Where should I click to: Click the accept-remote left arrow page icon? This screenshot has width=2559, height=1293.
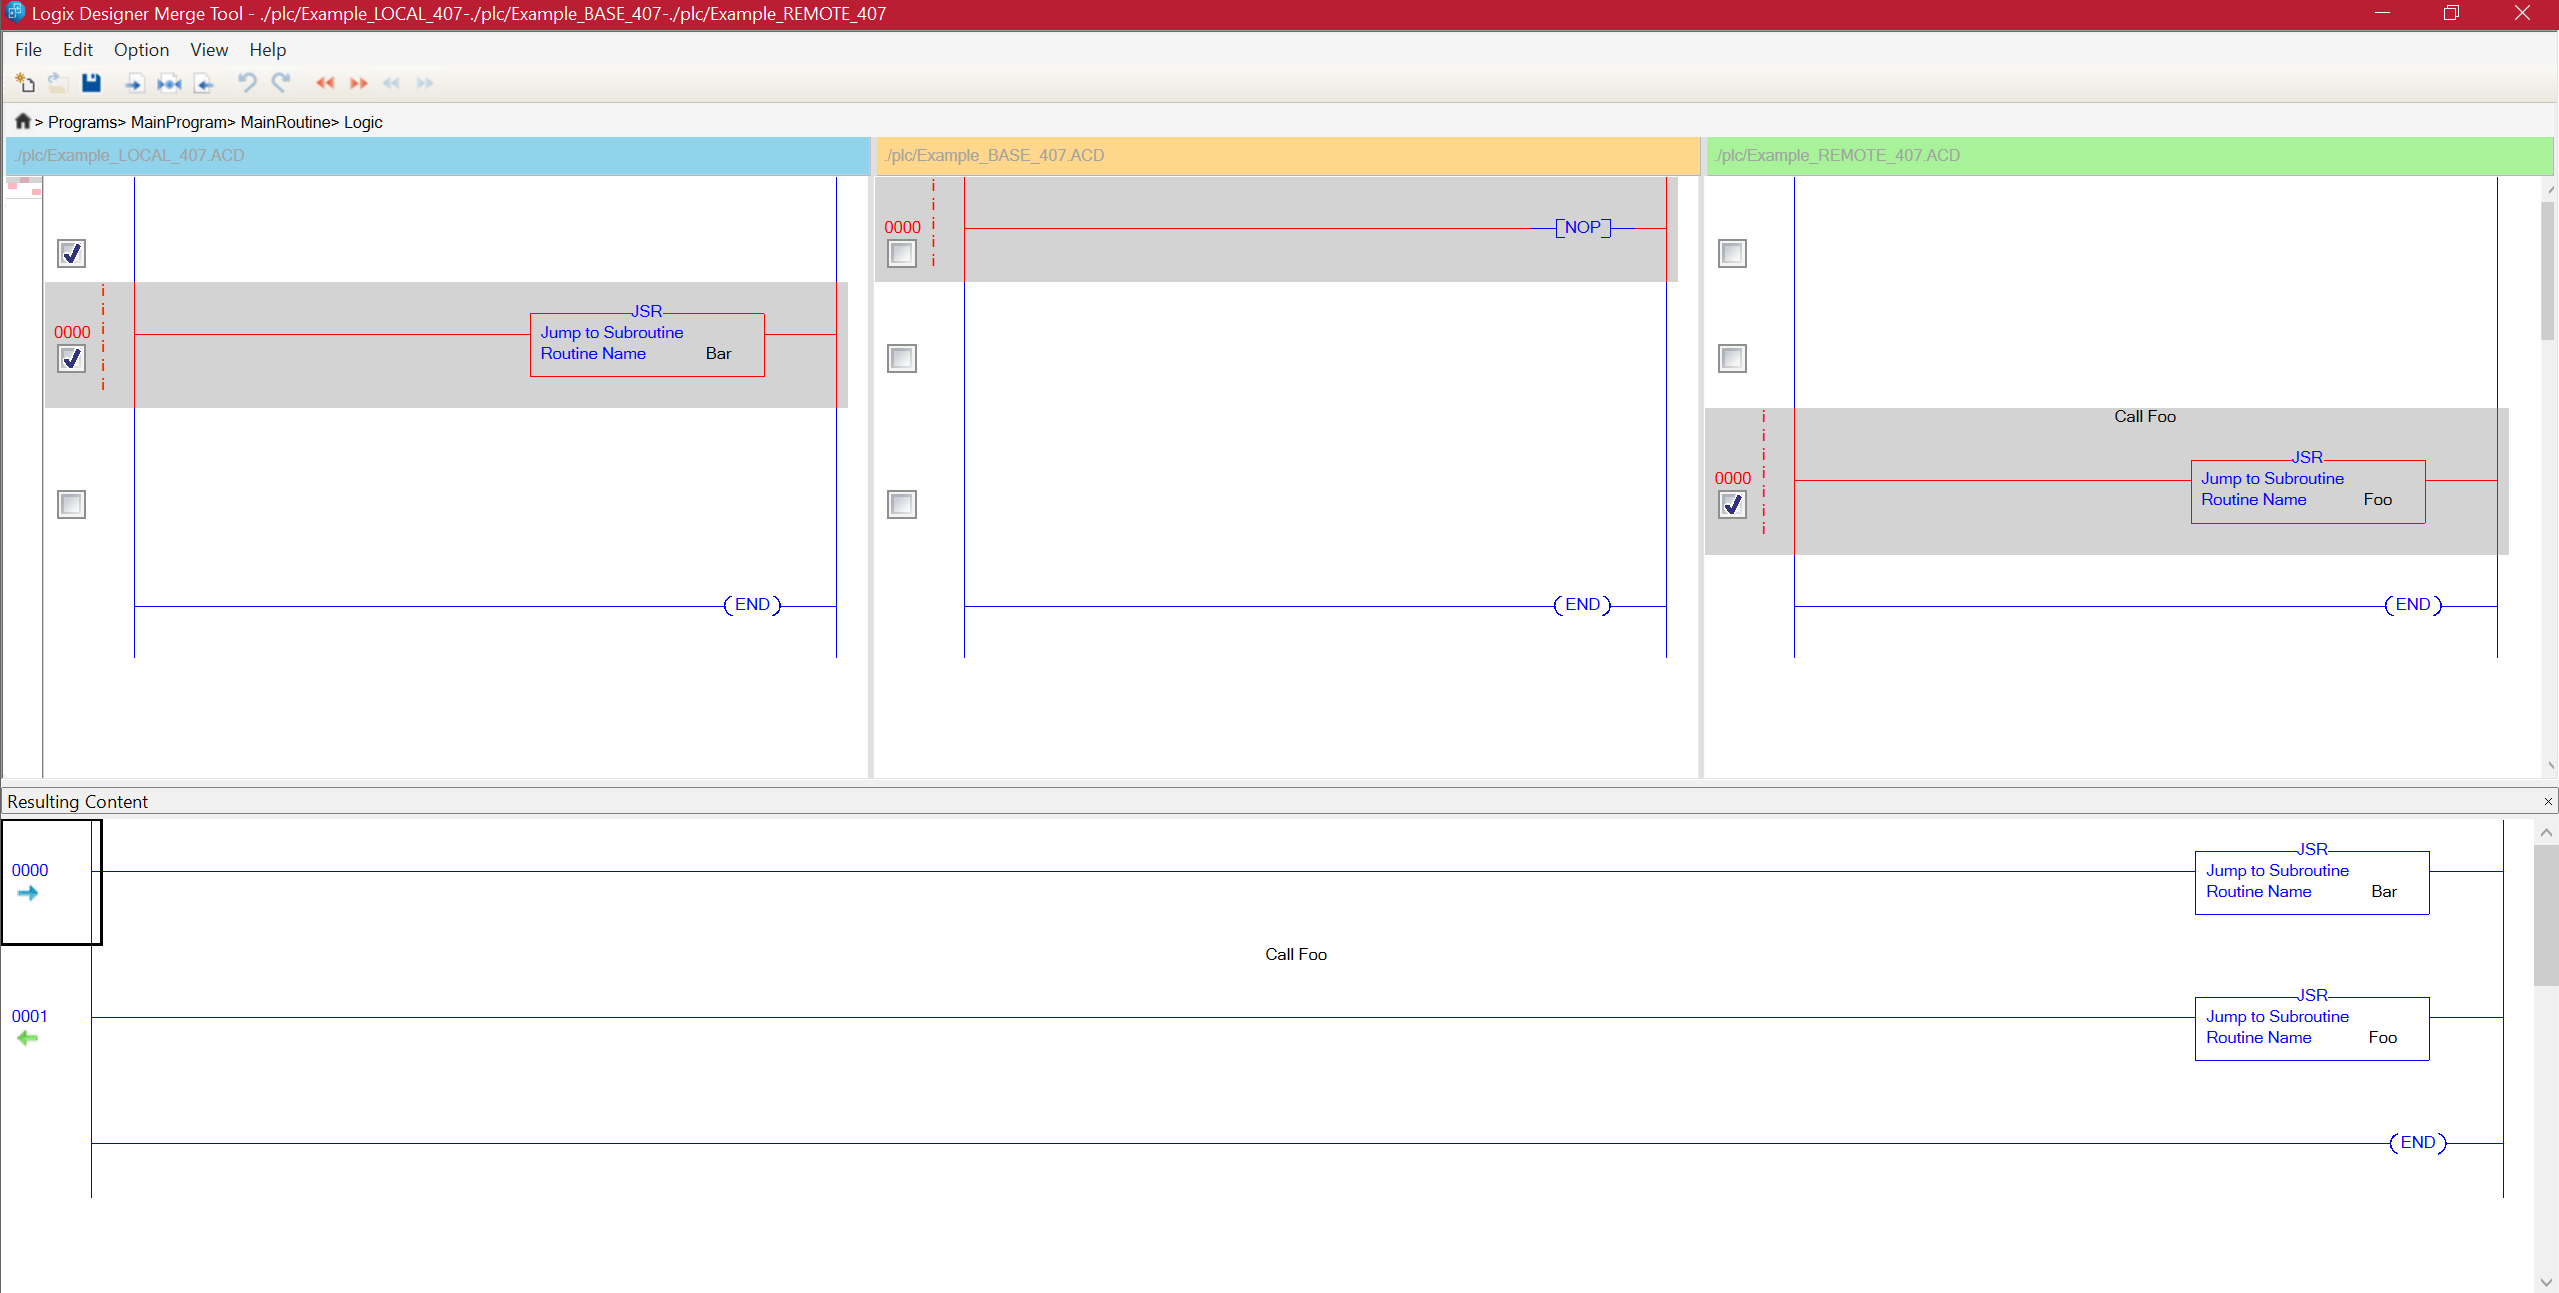(204, 83)
